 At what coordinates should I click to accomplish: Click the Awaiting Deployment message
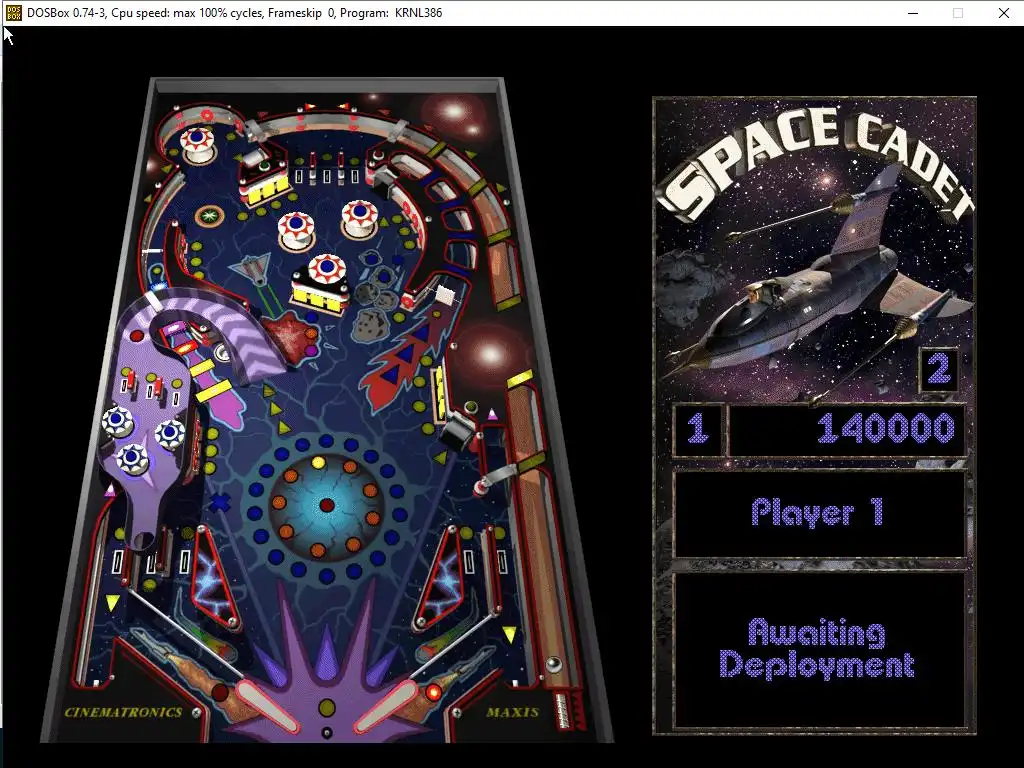tap(817, 648)
